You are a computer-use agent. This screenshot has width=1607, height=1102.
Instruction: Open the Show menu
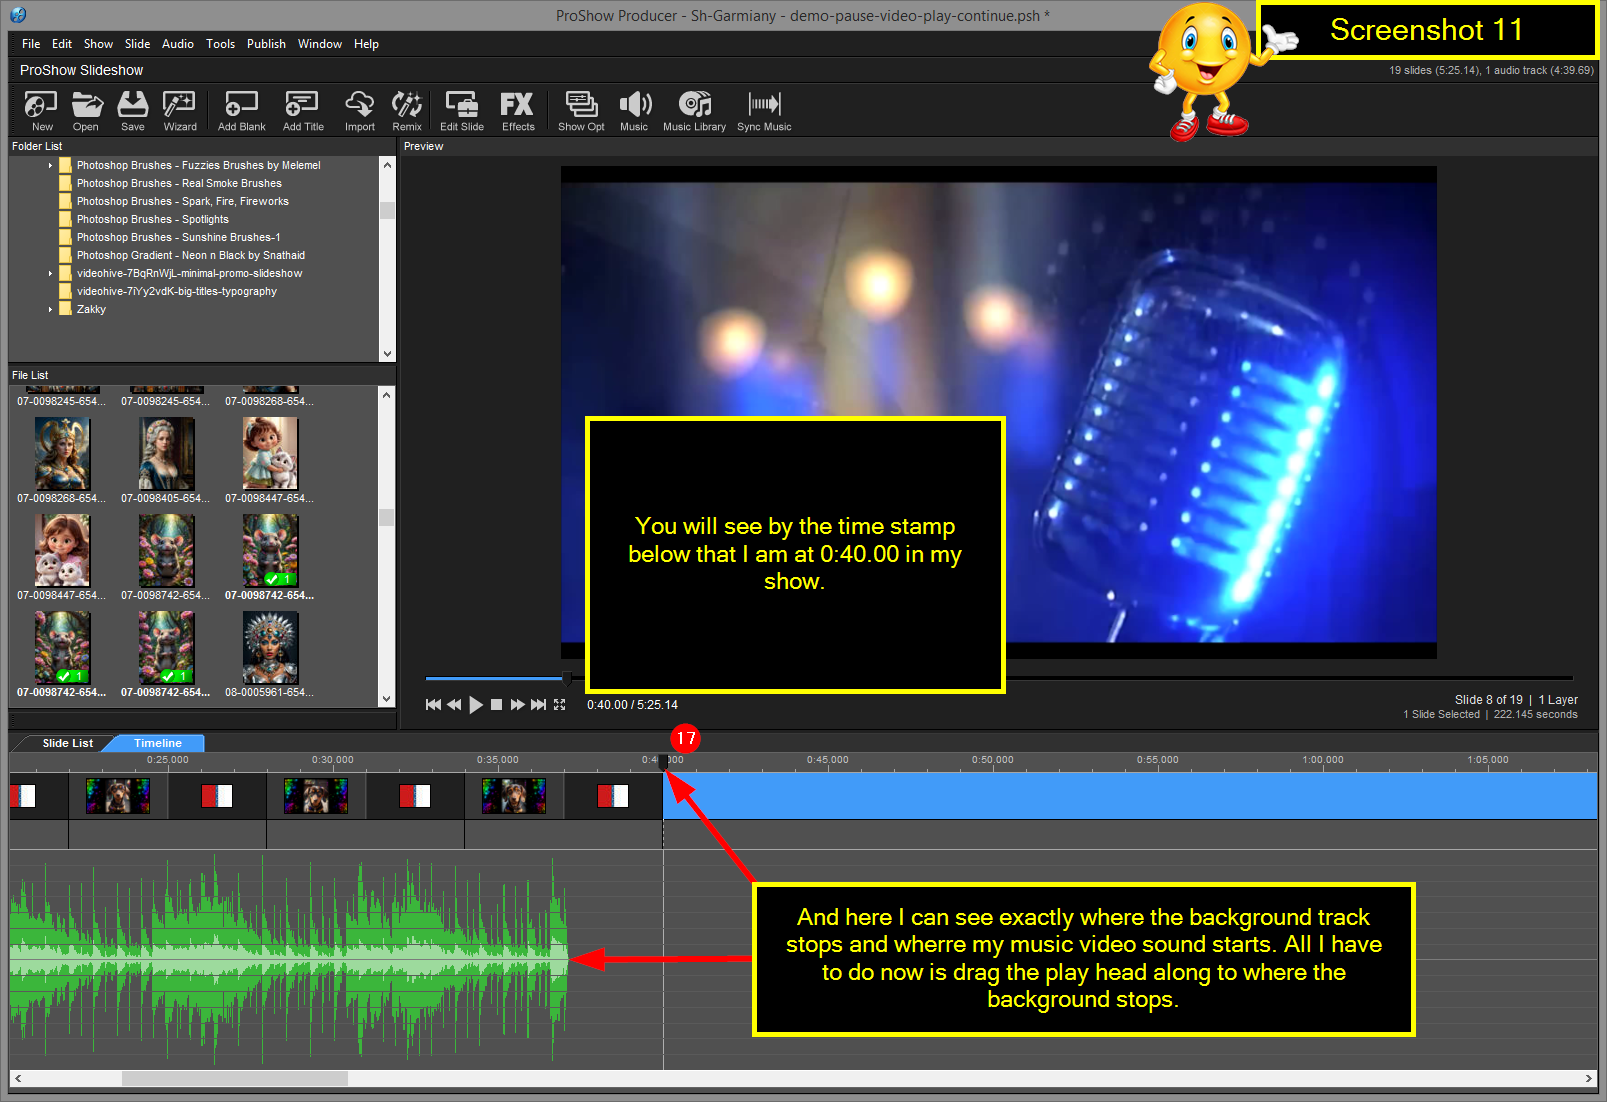[x=98, y=44]
